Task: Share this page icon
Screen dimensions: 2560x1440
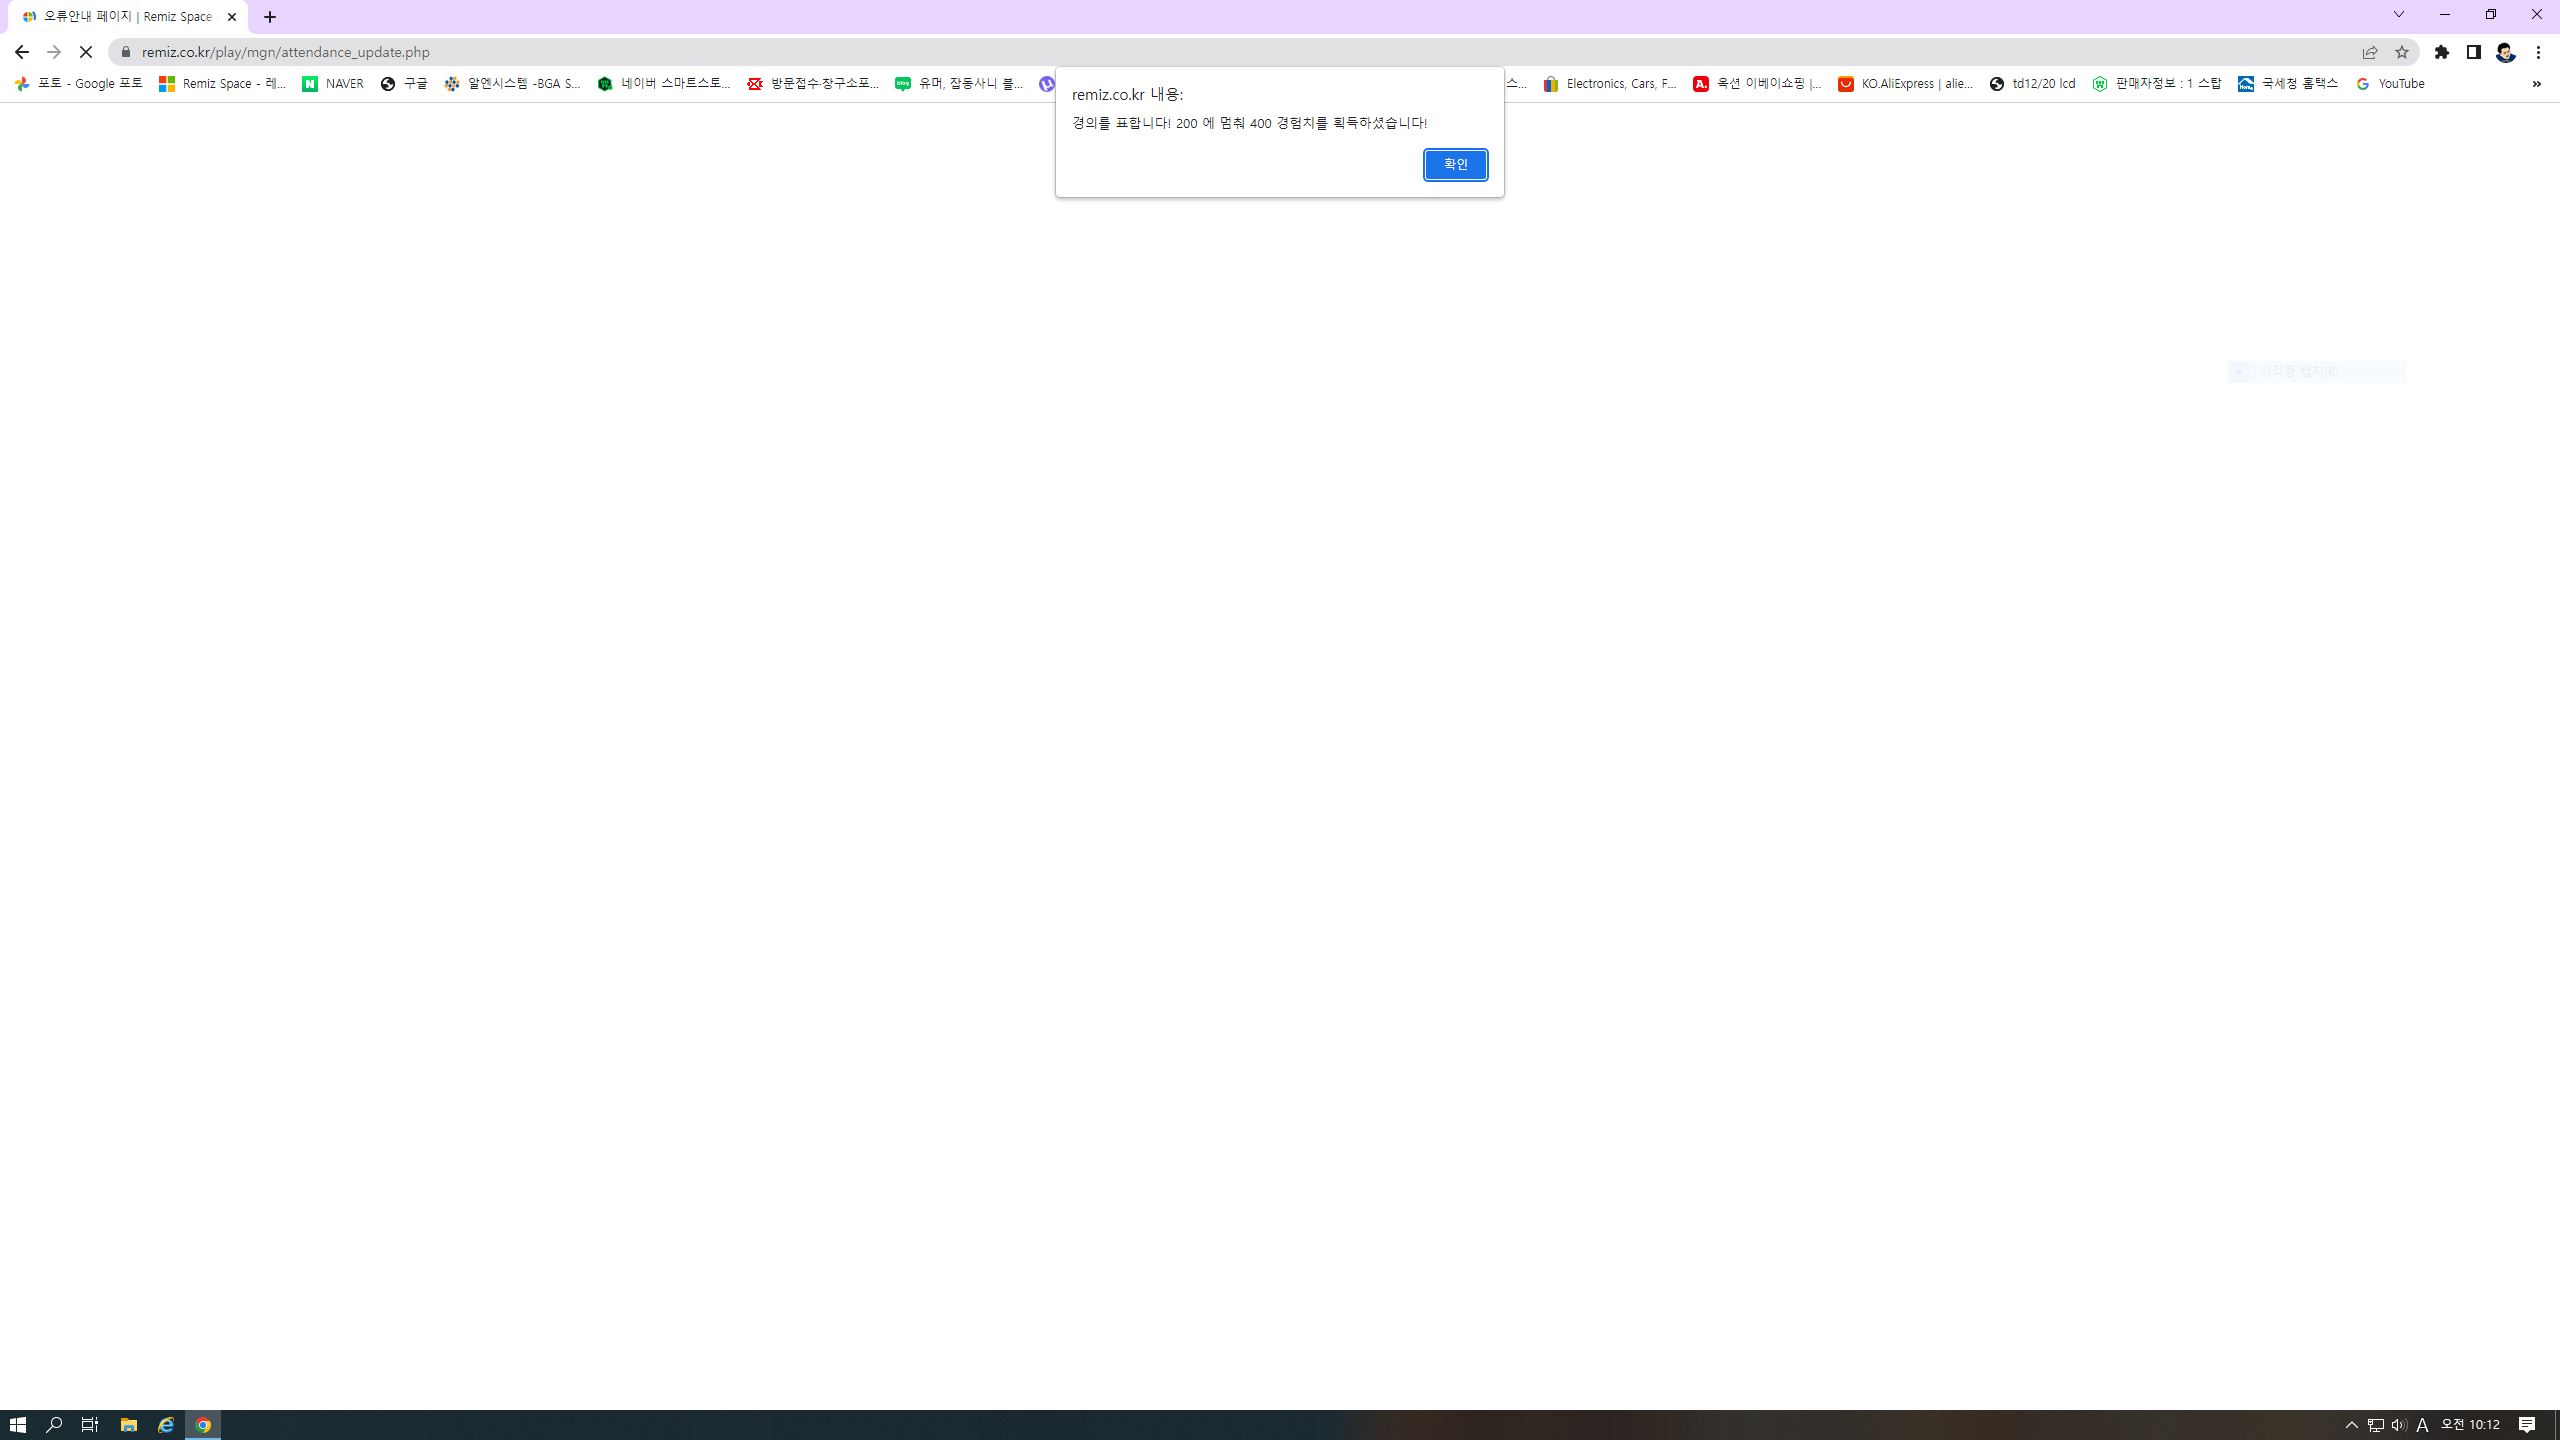Action: click(x=2370, y=52)
